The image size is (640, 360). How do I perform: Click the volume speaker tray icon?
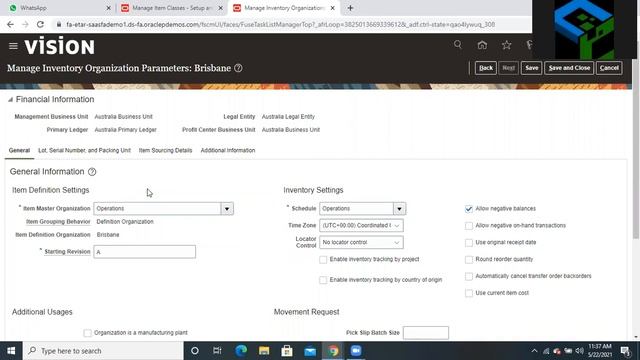579,351
